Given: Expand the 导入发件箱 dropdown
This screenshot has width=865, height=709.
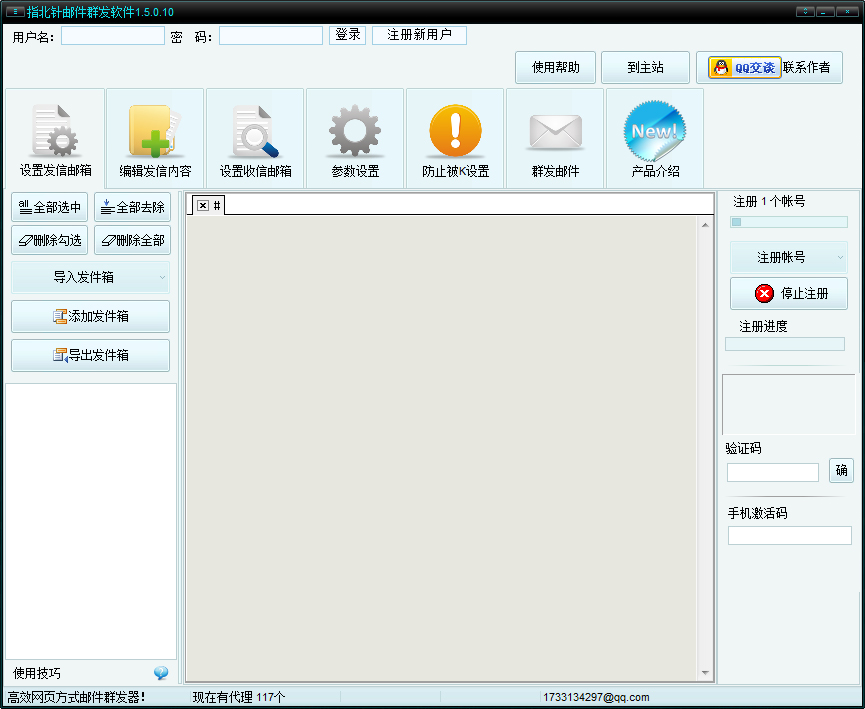Looking at the screenshot, I should point(162,277).
